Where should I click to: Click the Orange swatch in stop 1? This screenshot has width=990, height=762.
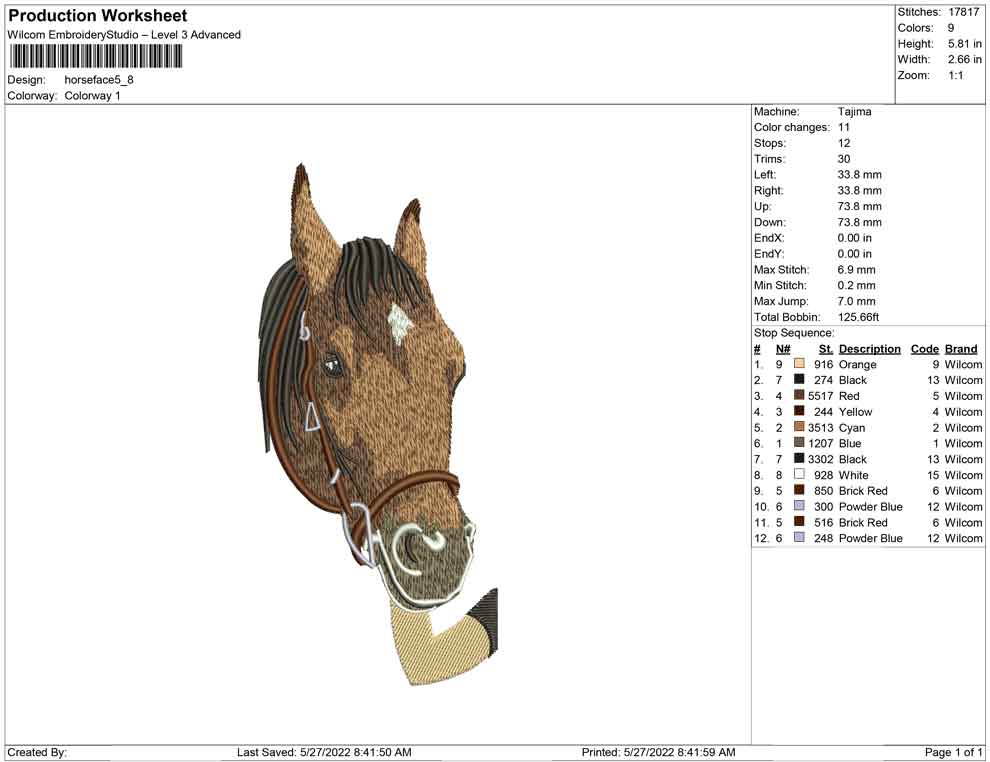(x=799, y=365)
